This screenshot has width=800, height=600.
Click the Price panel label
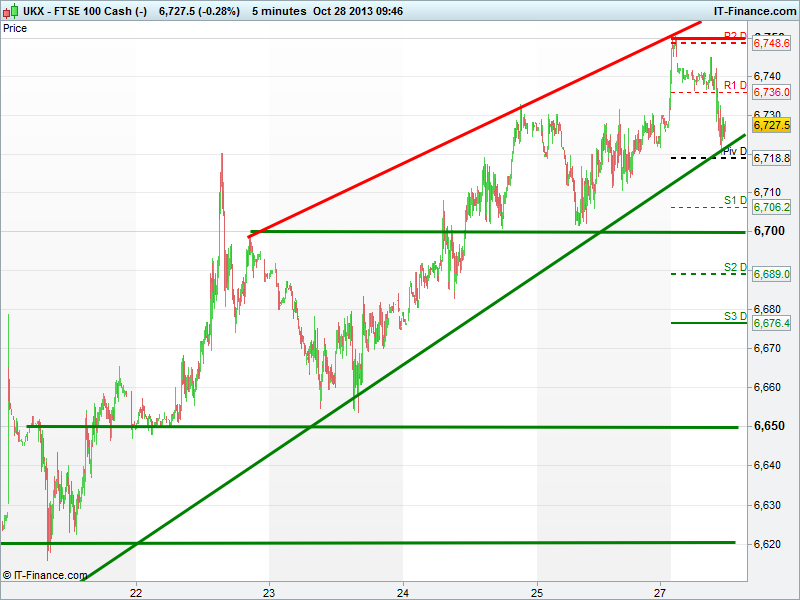[x=15, y=28]
